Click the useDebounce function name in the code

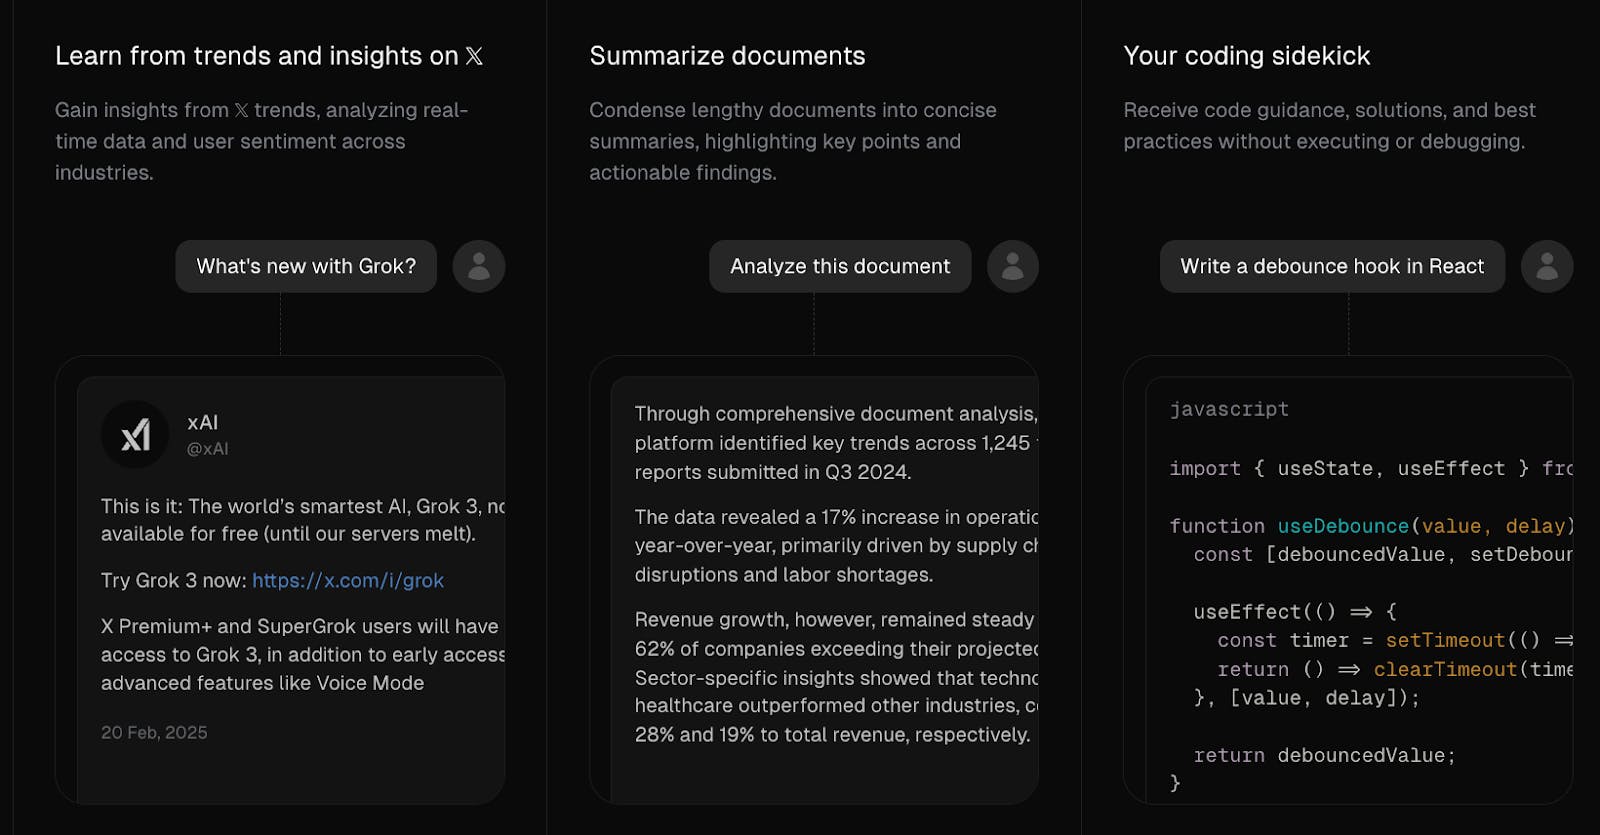point(1342,526)
